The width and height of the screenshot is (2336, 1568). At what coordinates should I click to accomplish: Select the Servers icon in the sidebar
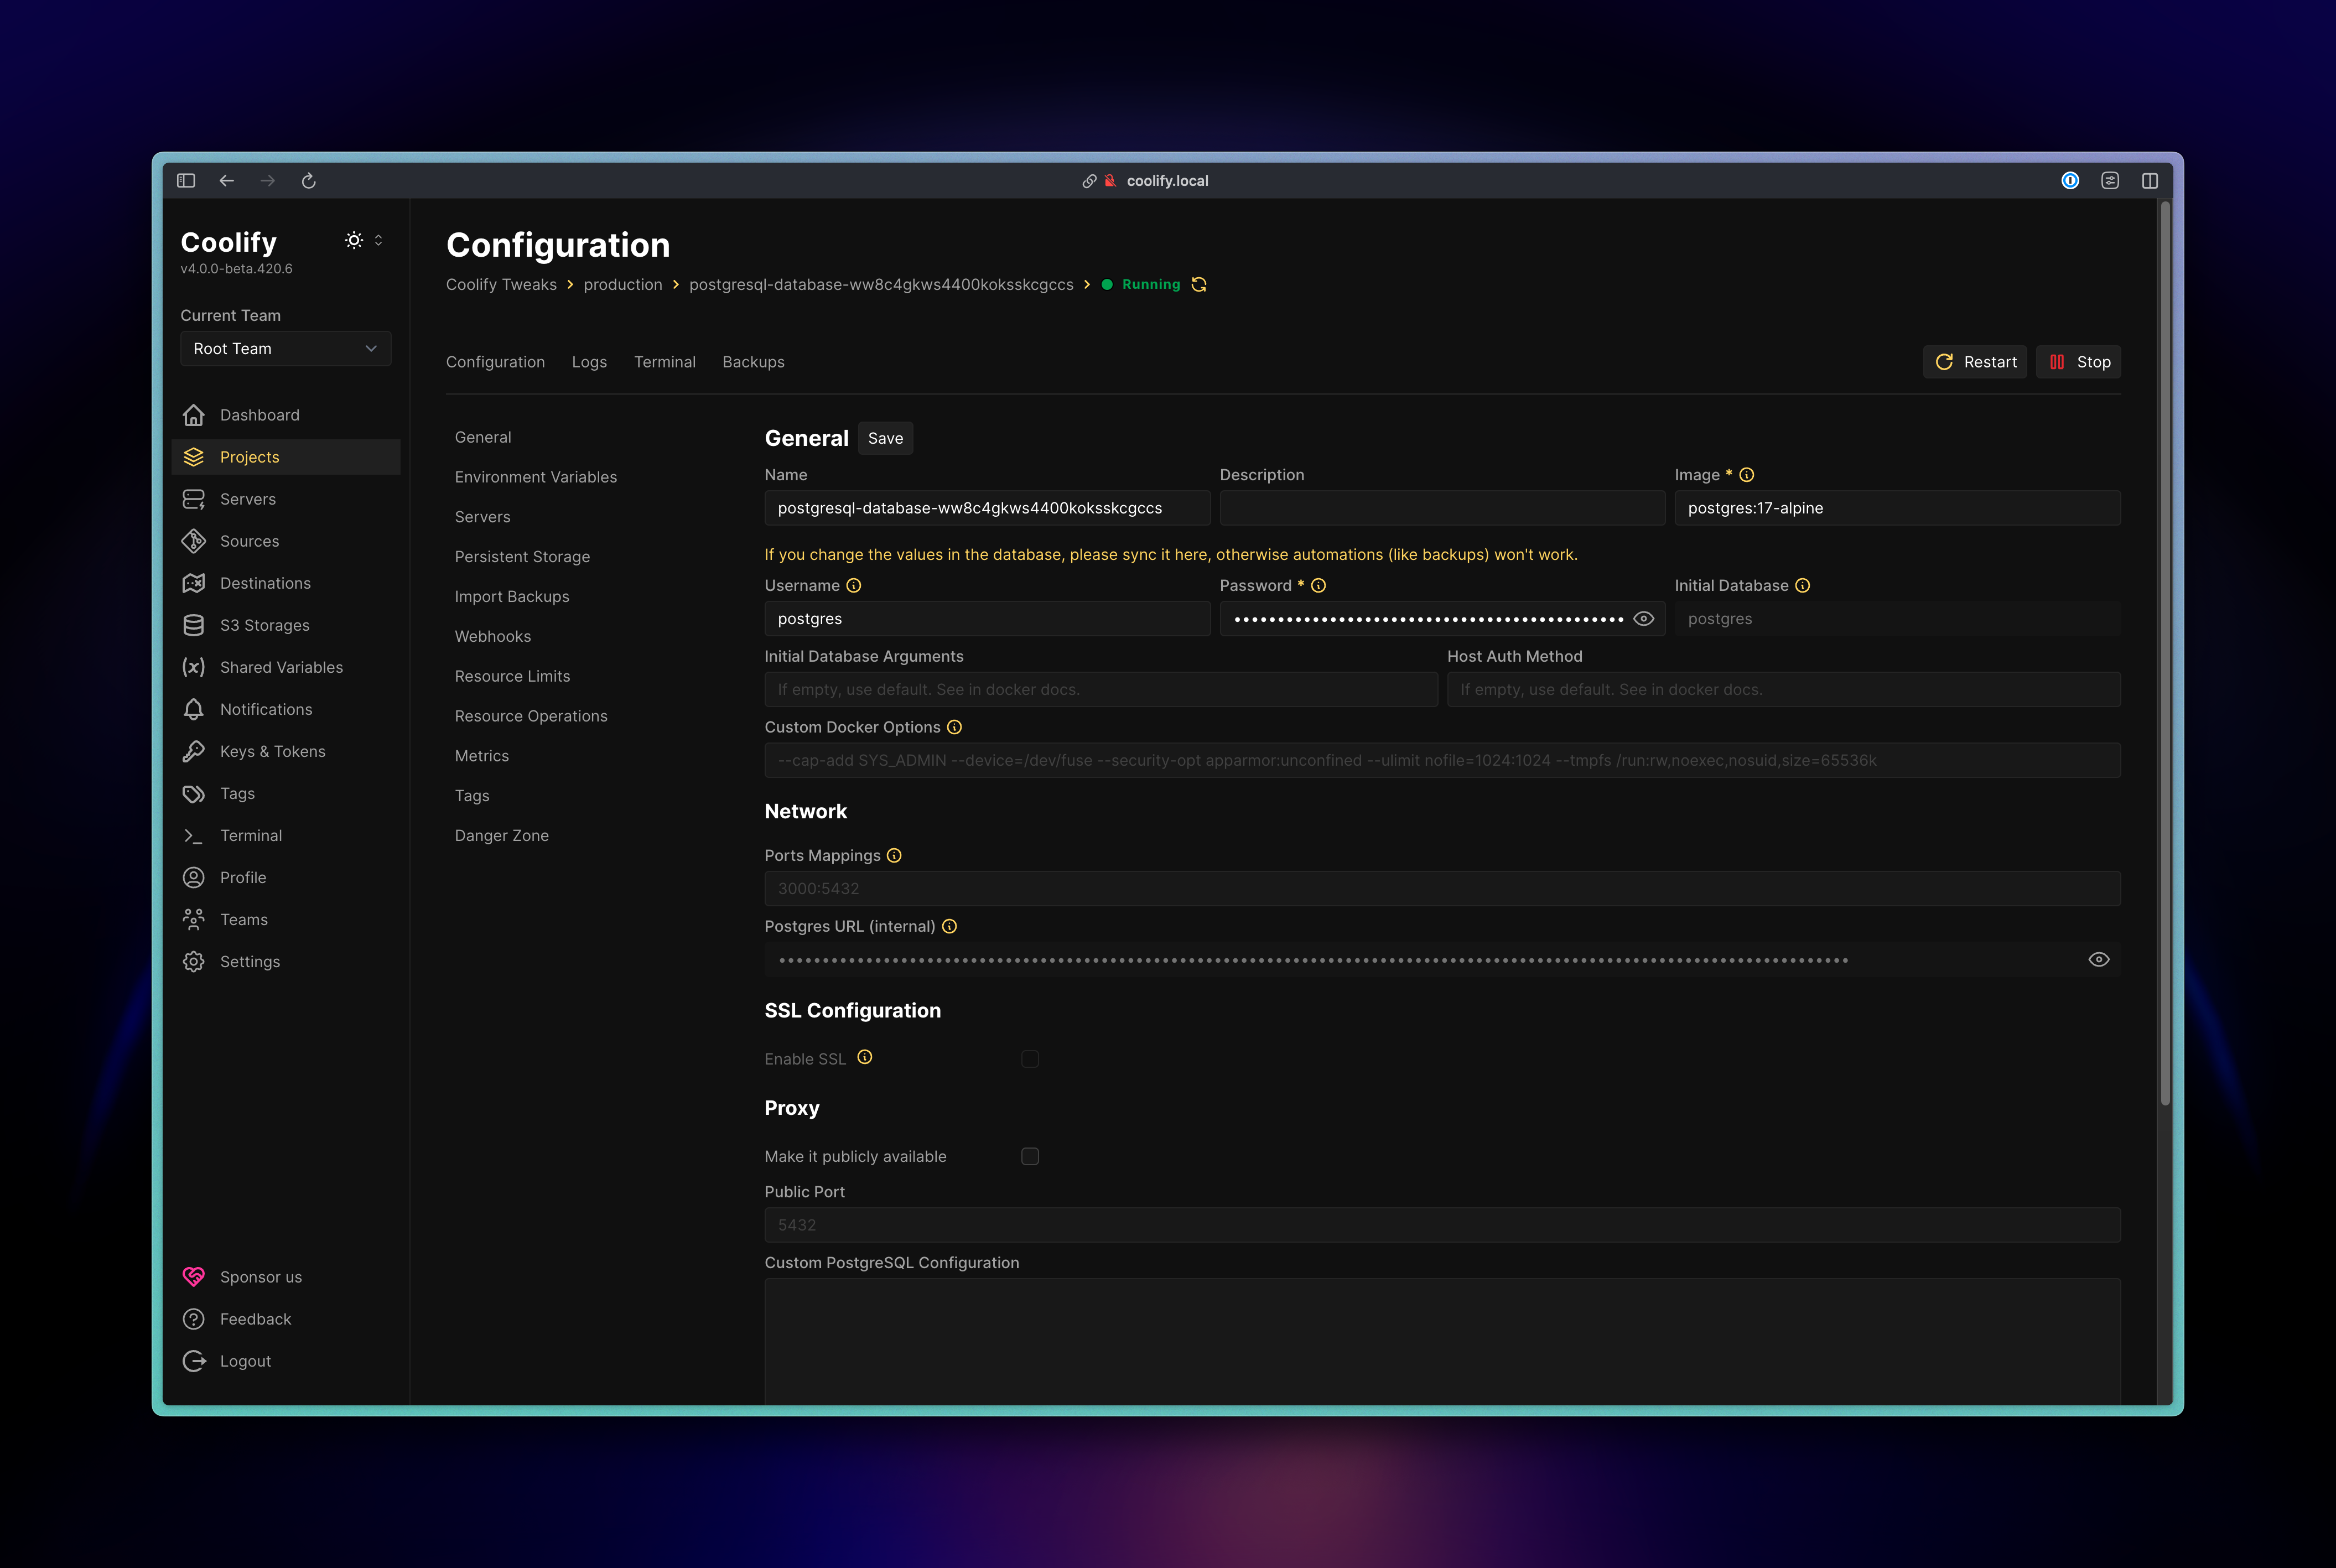click(x=194, y=498)
